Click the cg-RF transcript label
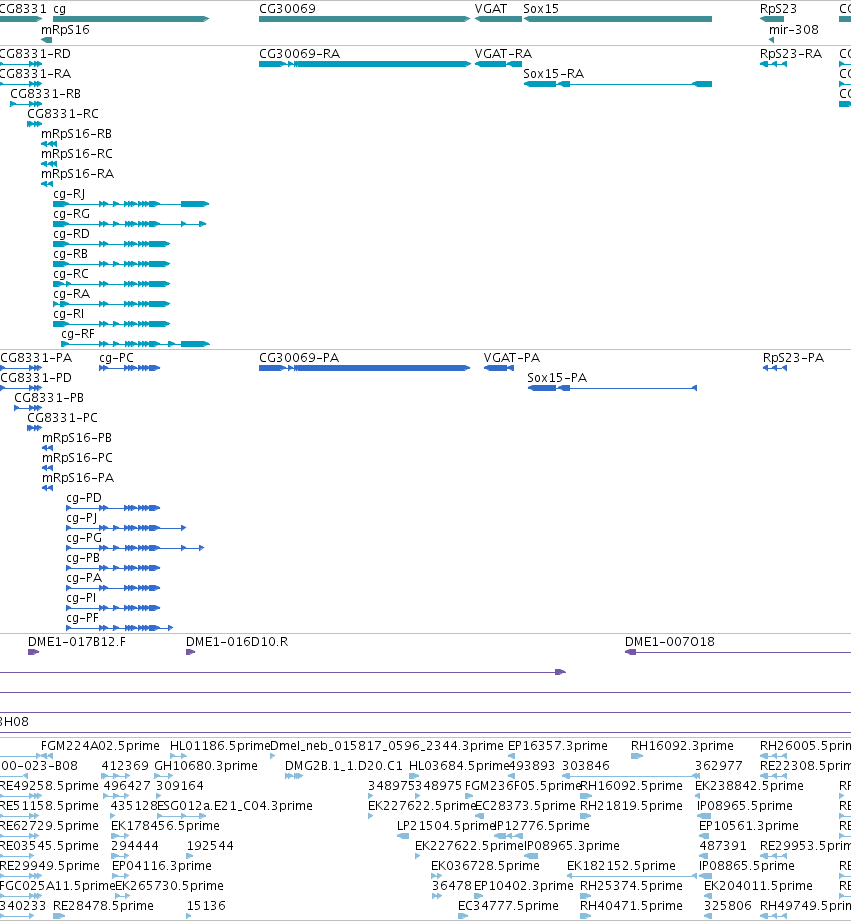851x921 pixels. [78, 333]
